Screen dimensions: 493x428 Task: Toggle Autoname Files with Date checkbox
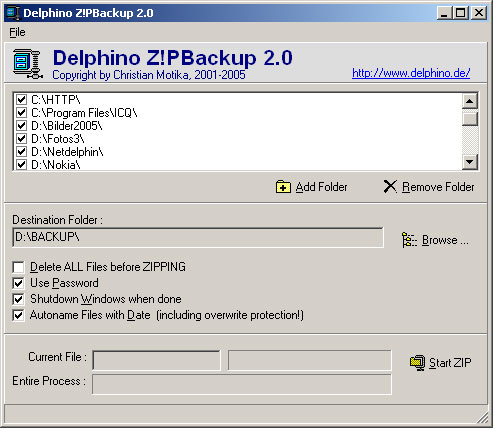coord(18,315)
